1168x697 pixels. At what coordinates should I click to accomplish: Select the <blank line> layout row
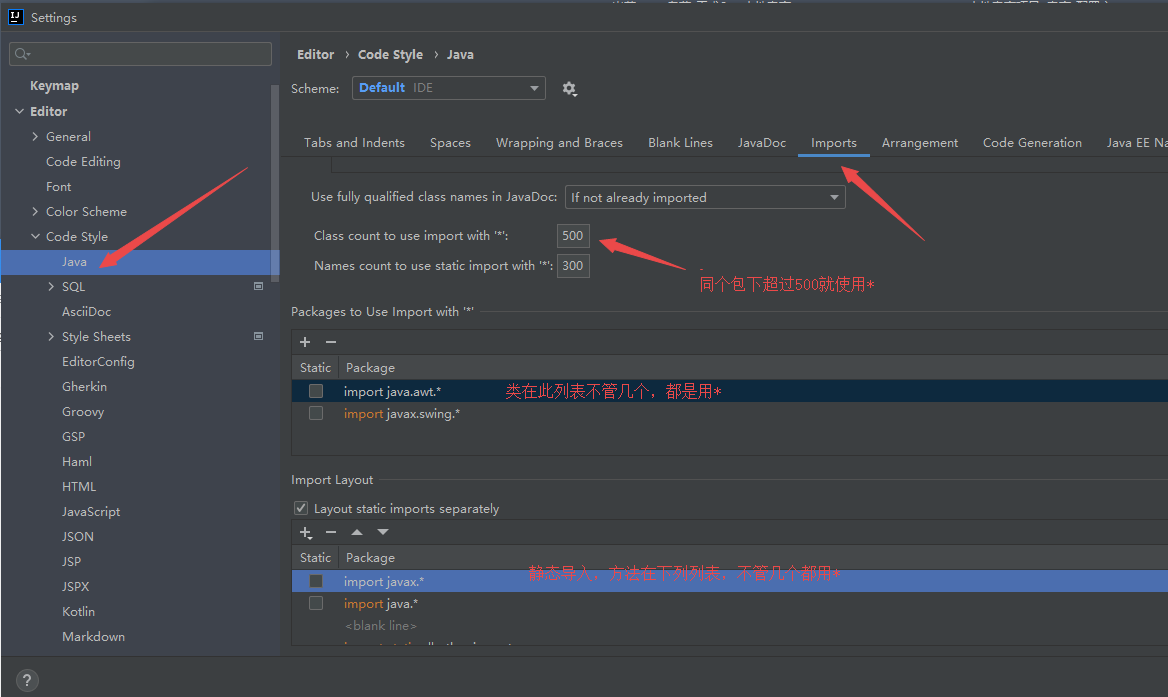(x=730, y=626)
